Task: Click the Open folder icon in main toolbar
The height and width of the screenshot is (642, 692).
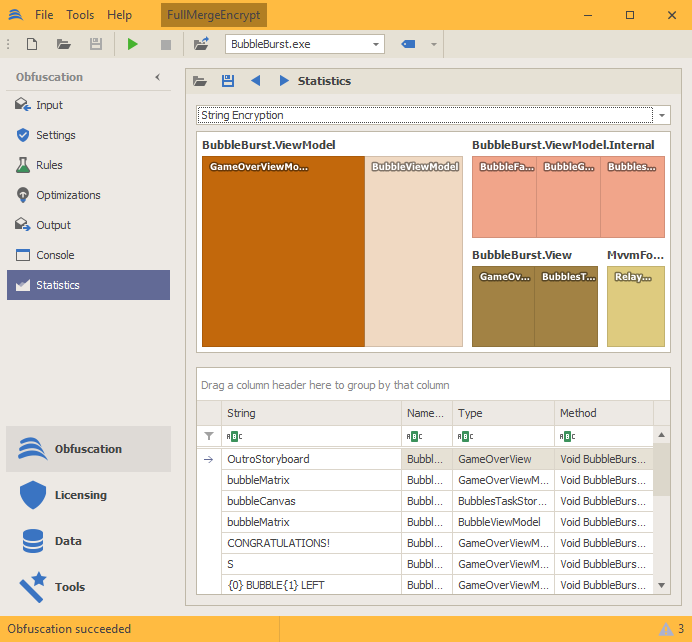Action: point(64,44)
